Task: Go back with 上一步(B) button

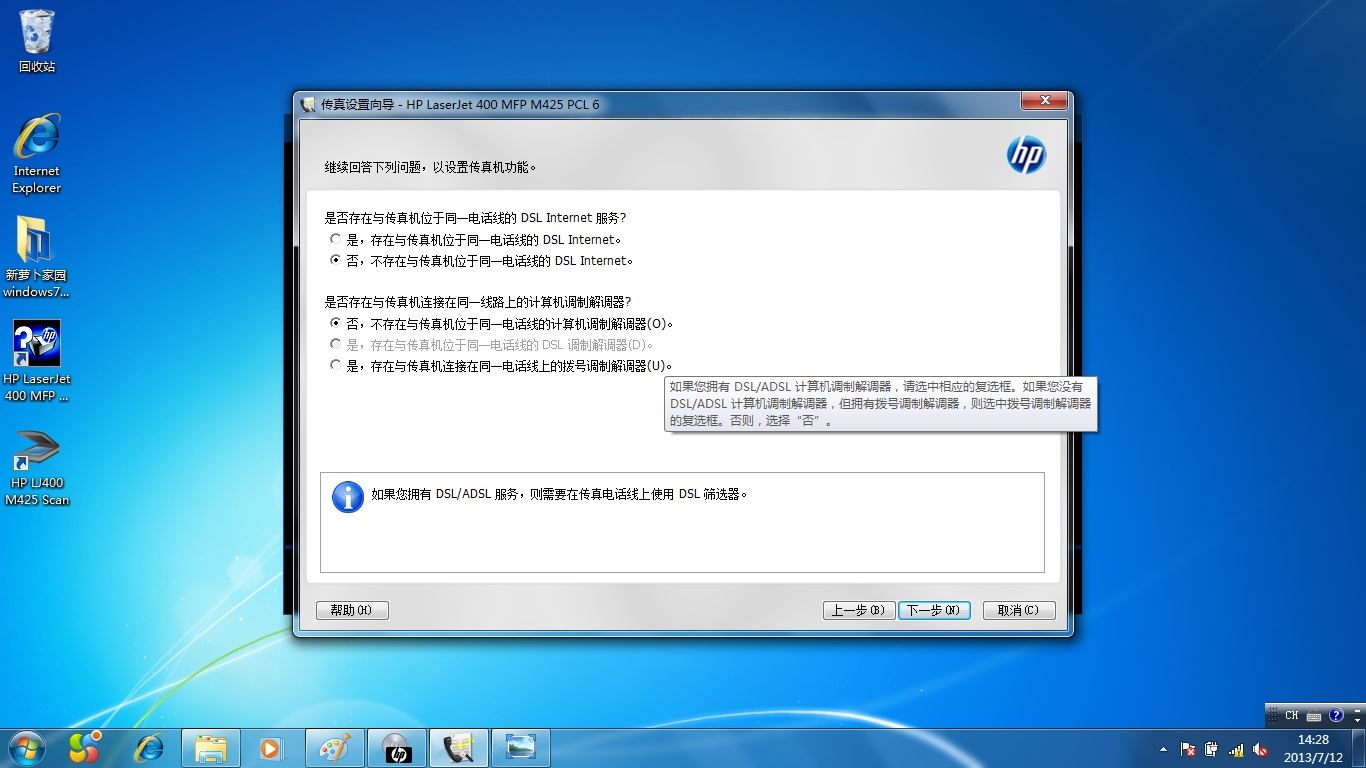Action: [x=859, y=610]
